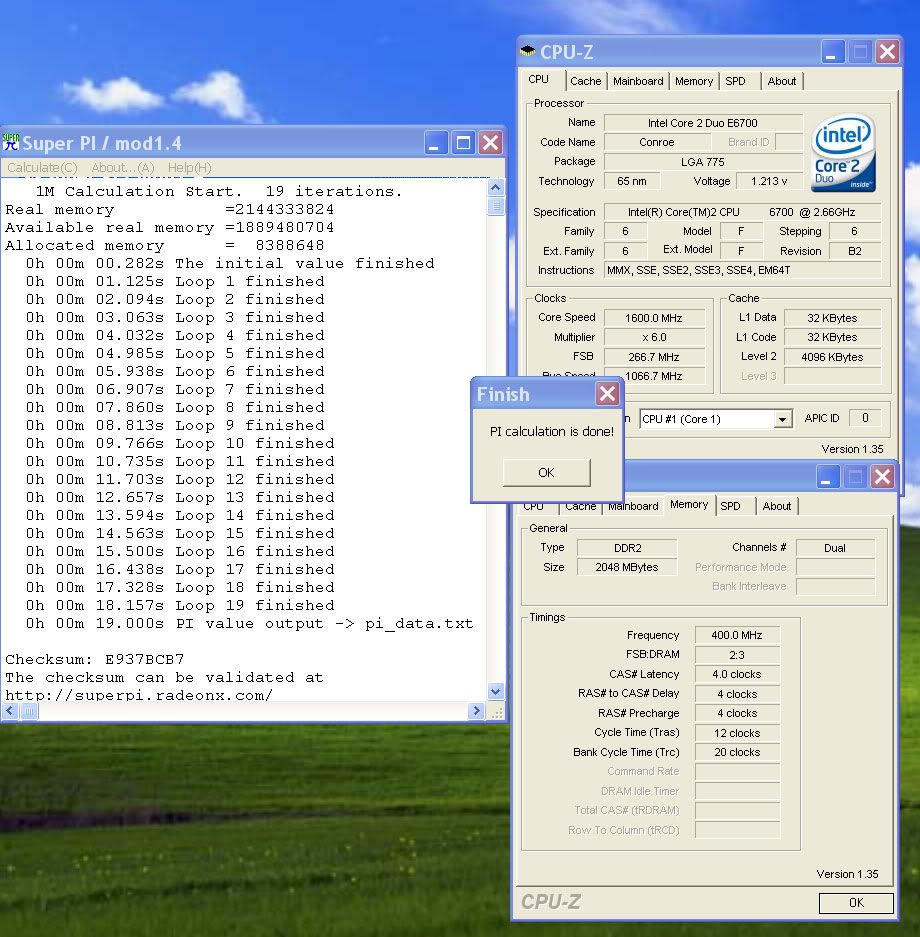920x937 pixels.
Task: Switch to Cache tab in Processor CPU-Z window
Action: click(x=586, y=81)
